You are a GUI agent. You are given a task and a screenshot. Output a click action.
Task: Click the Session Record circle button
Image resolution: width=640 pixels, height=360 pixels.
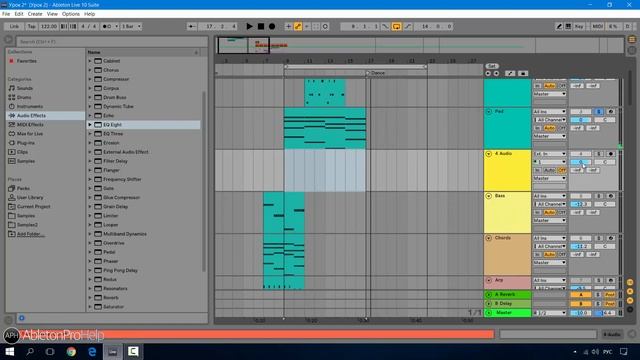[x=325, y=27]
